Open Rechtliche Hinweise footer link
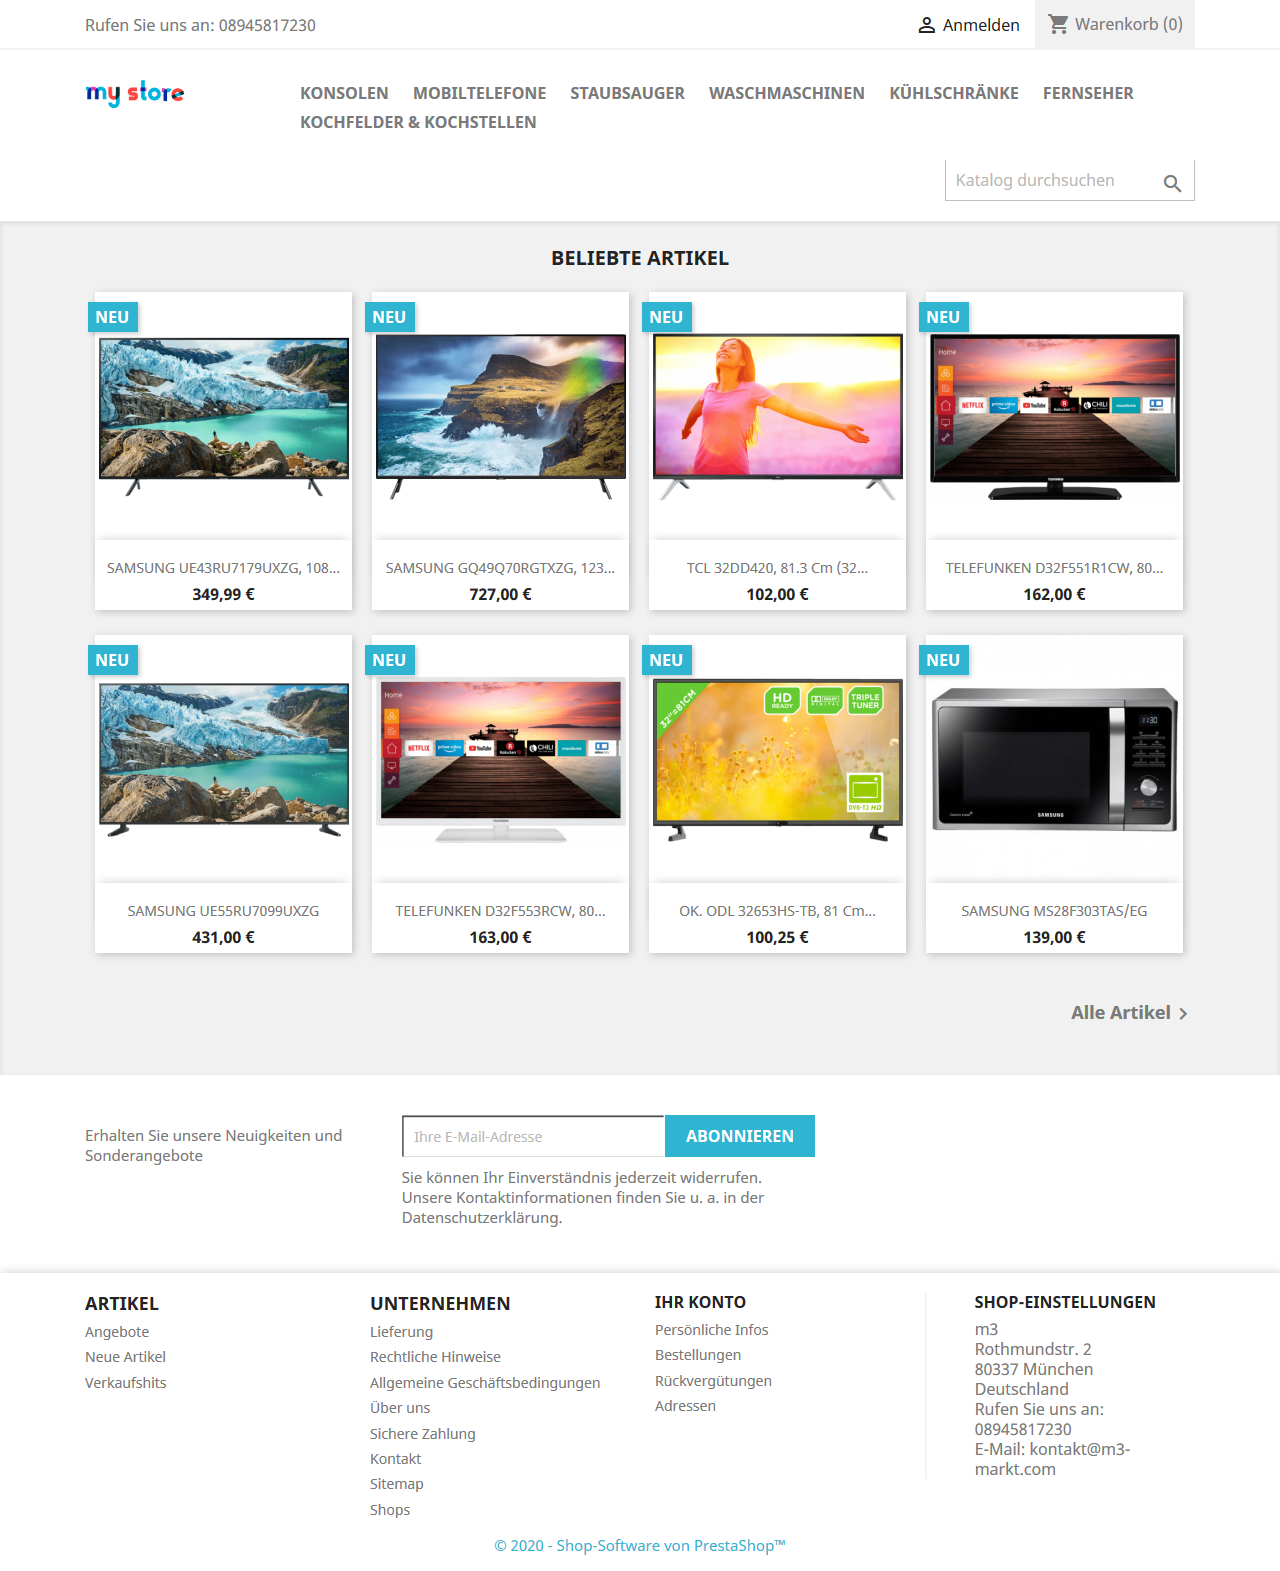Image resolution: width=1280 pixels, height=1571 pixels. (x=435, y=1357)
